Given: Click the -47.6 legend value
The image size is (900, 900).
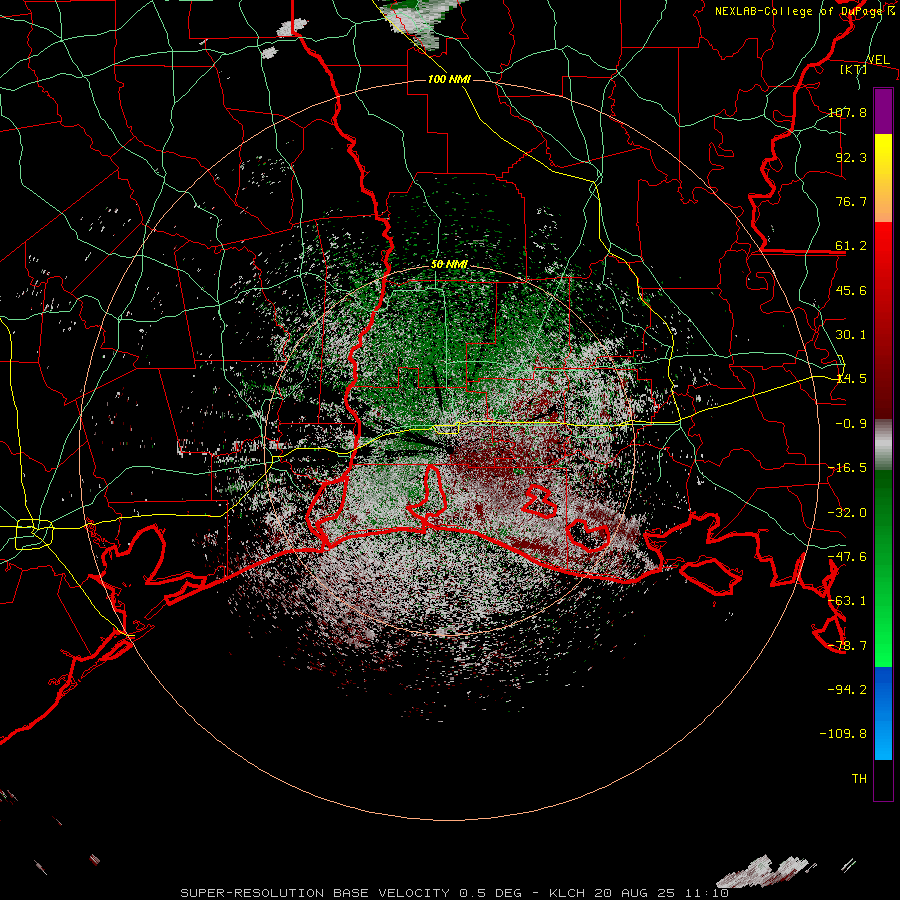Looking at the screenshot, I should pos(847,557).
